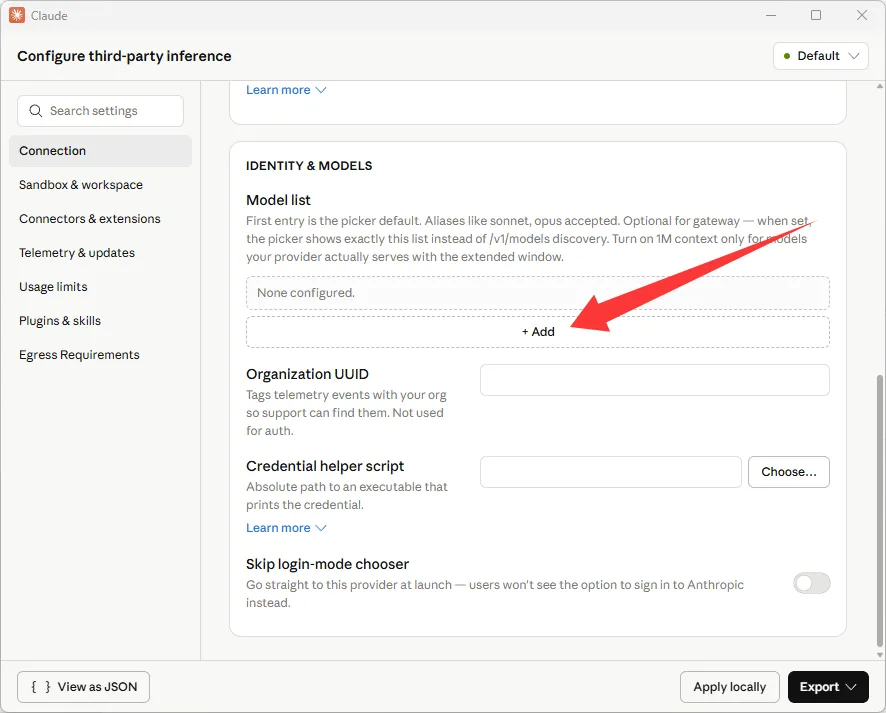This screenshot has width=886, height=713.
Task: Click Choose... to browse for script
Action: click(x=789, y=472)
